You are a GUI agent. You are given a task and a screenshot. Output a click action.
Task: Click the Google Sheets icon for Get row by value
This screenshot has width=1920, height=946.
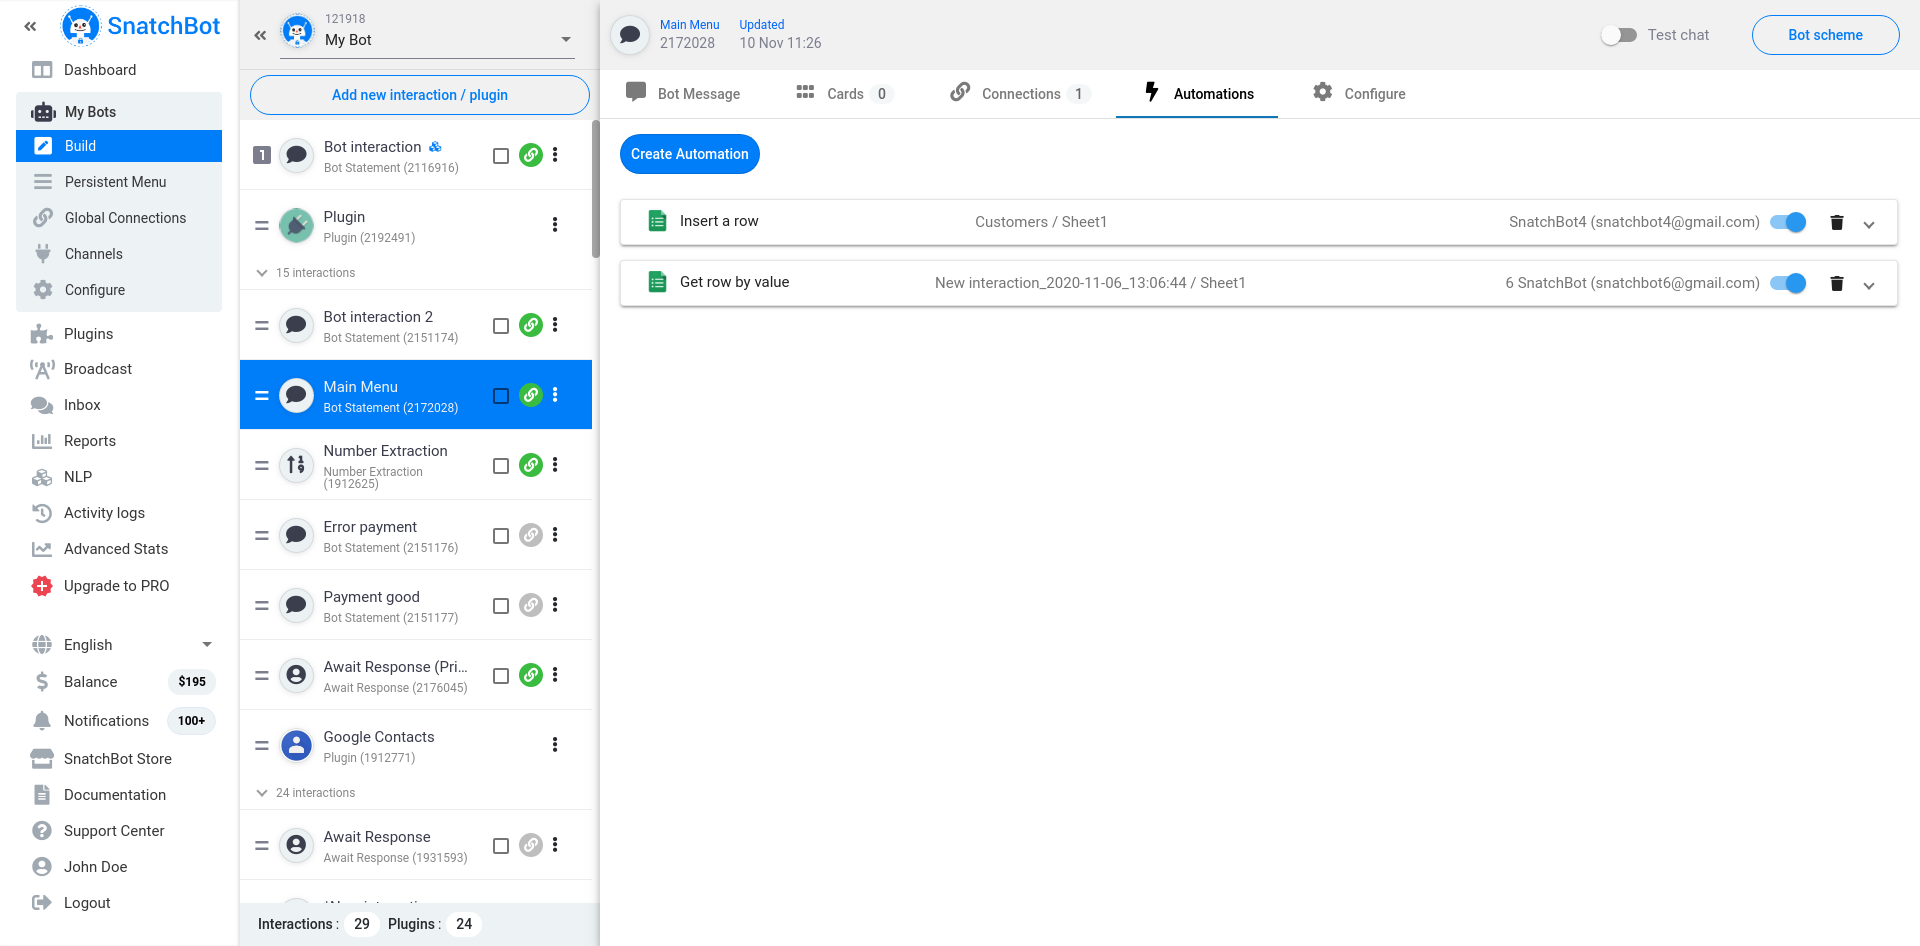[657, 282]
